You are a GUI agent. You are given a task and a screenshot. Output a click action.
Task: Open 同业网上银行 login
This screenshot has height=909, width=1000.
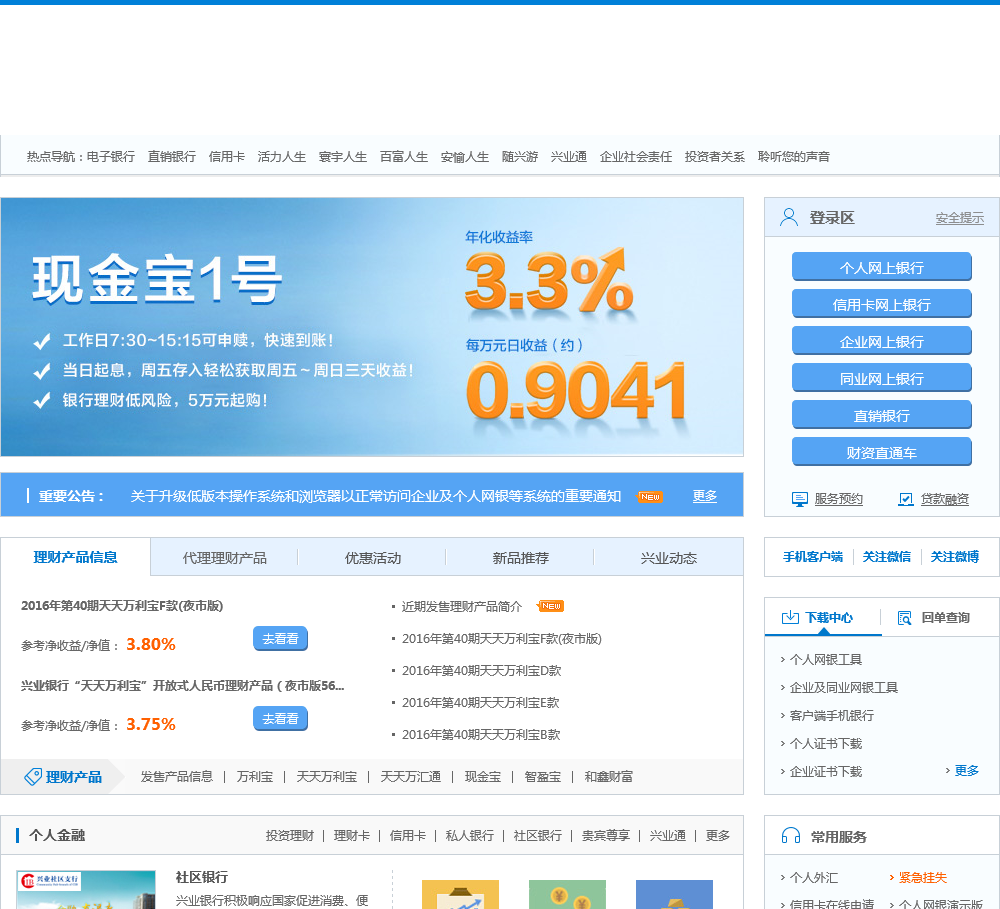tap(881, 378)
